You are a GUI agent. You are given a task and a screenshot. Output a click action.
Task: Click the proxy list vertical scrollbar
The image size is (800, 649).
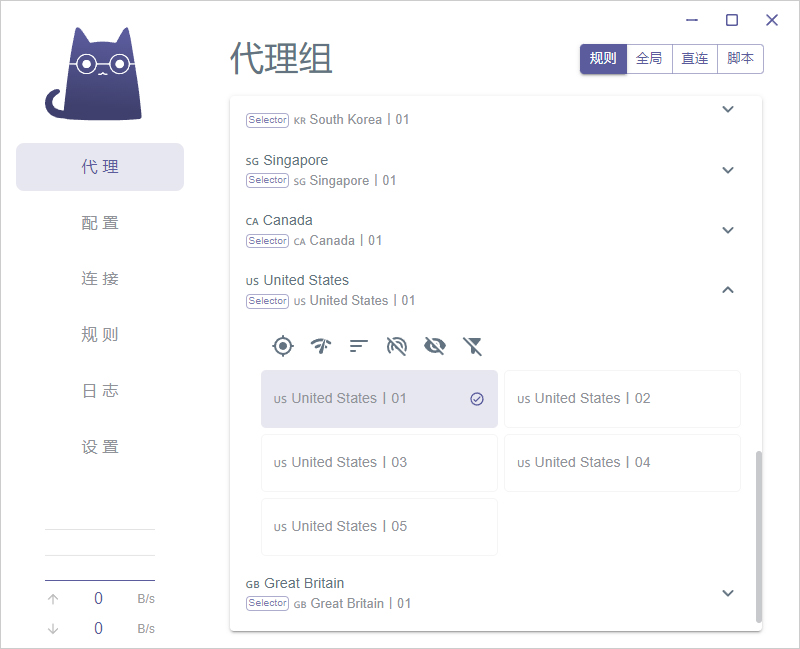[758, 535]
